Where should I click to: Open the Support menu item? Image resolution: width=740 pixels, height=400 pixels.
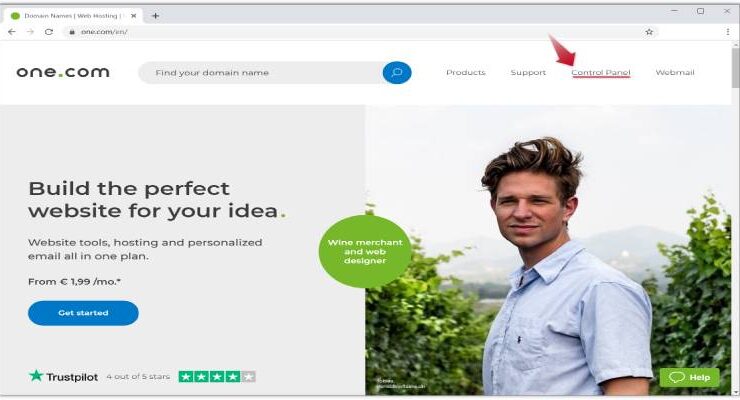pyautogui.click(x=528, y=73)
